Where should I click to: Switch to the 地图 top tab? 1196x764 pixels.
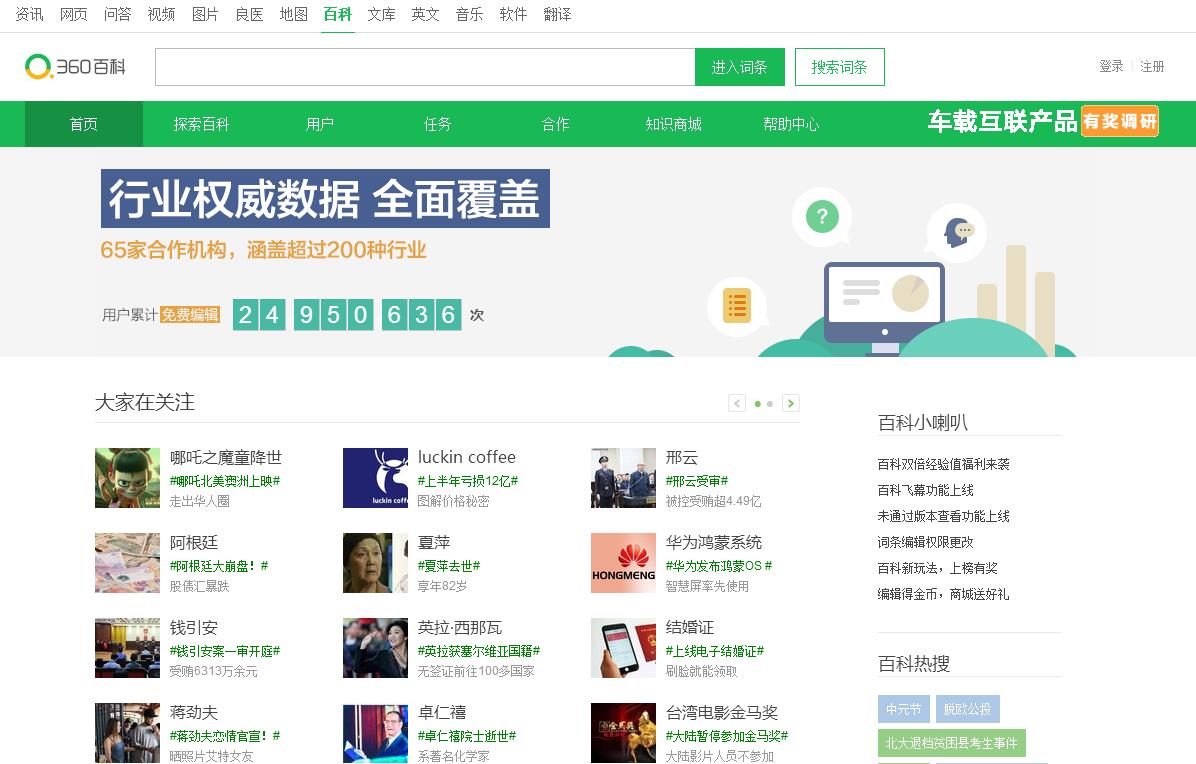(293, 14)
